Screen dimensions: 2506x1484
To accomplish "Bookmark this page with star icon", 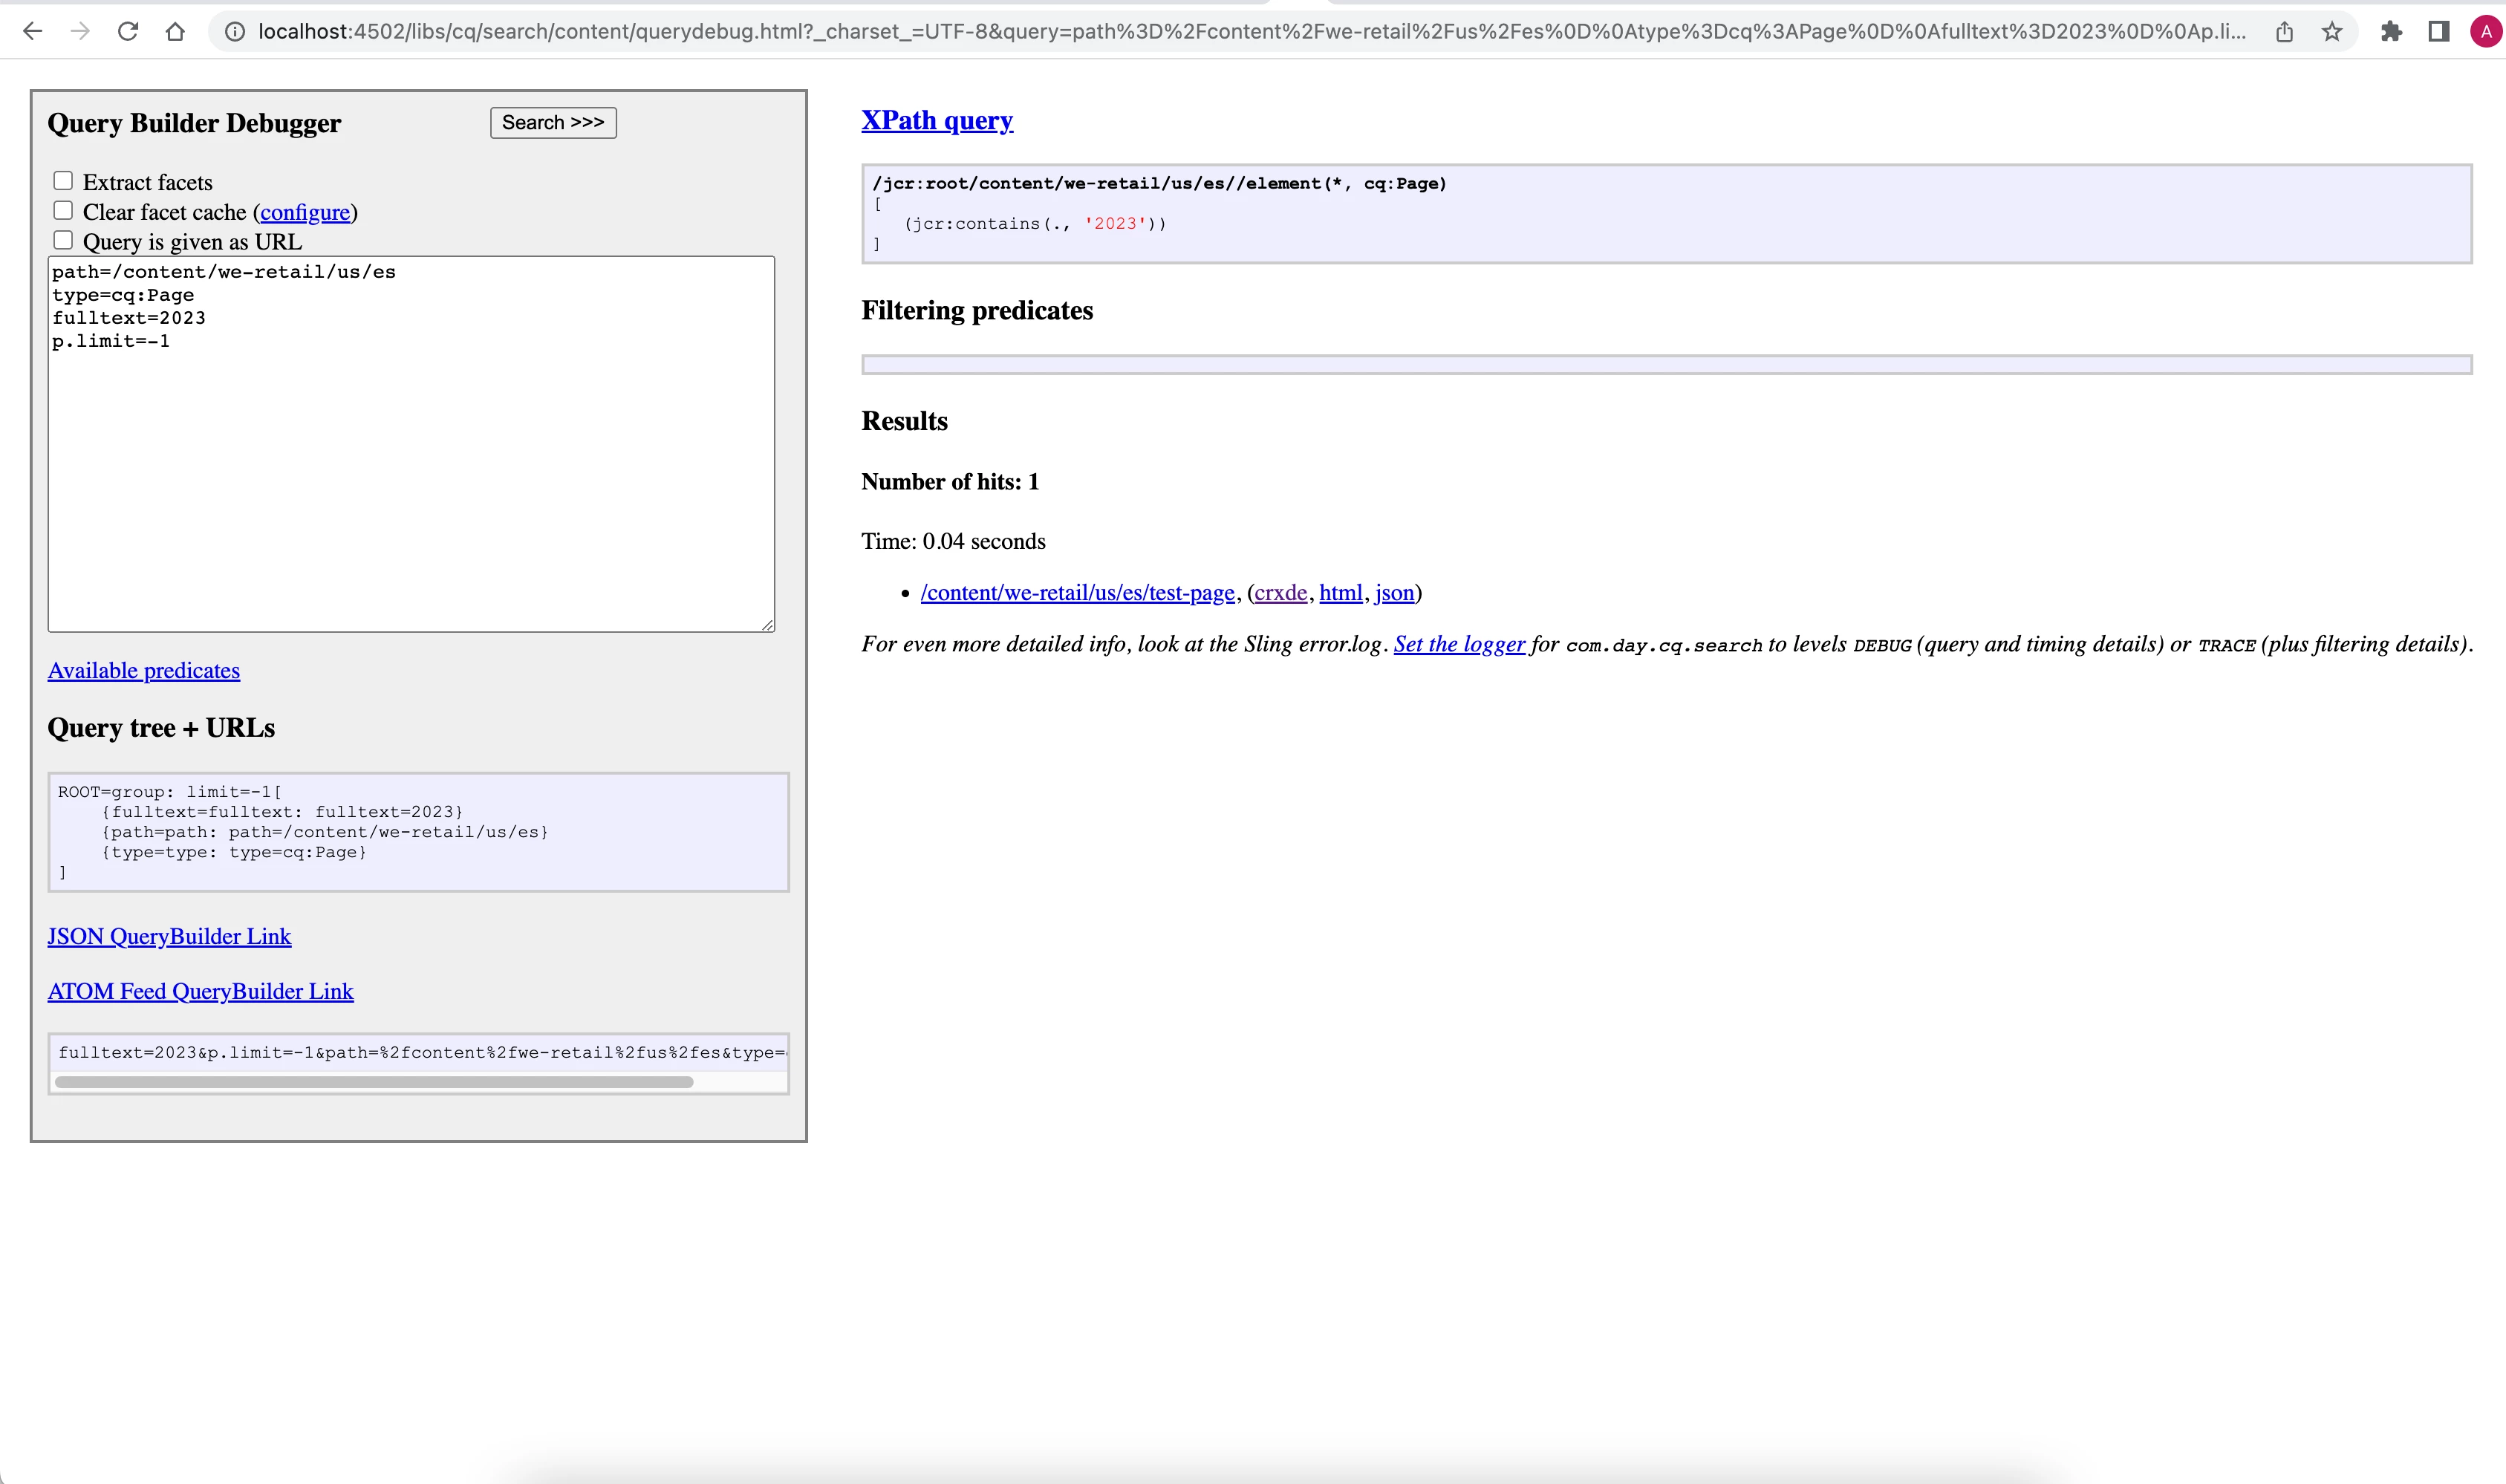I will pyautogui.click(x=2332, y=32).
